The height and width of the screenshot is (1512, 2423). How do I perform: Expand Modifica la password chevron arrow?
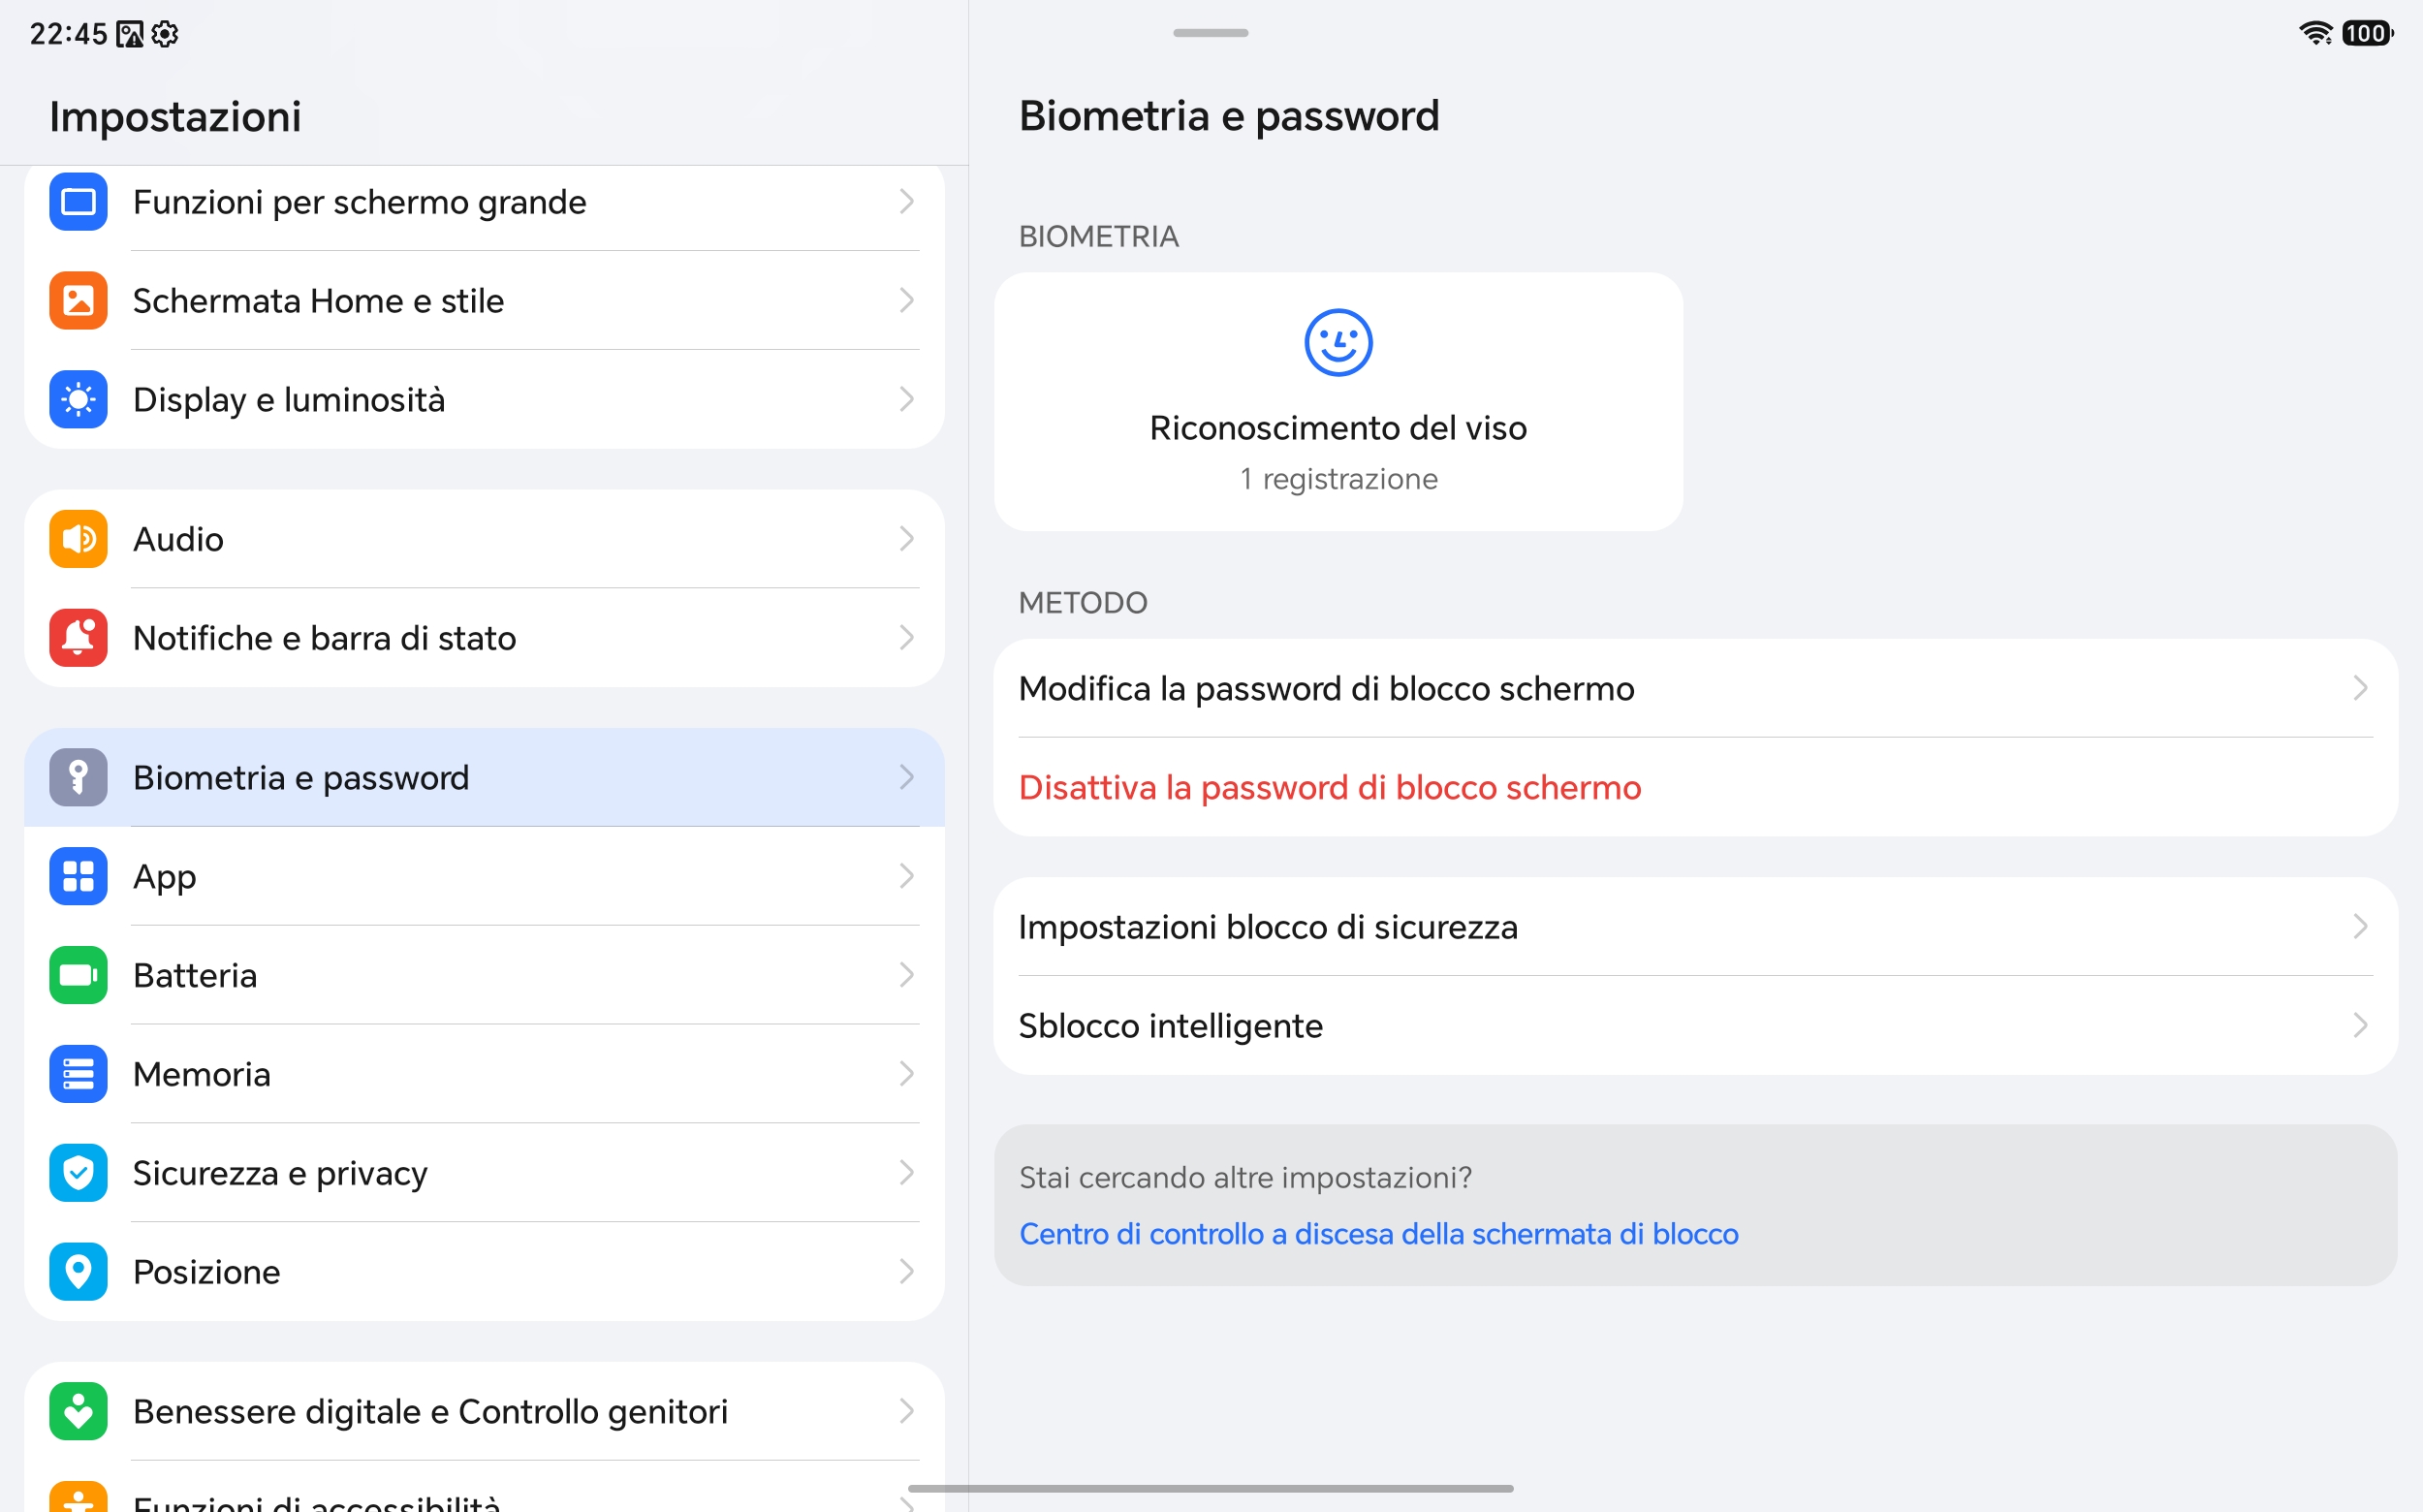(x=2360, y=688)
